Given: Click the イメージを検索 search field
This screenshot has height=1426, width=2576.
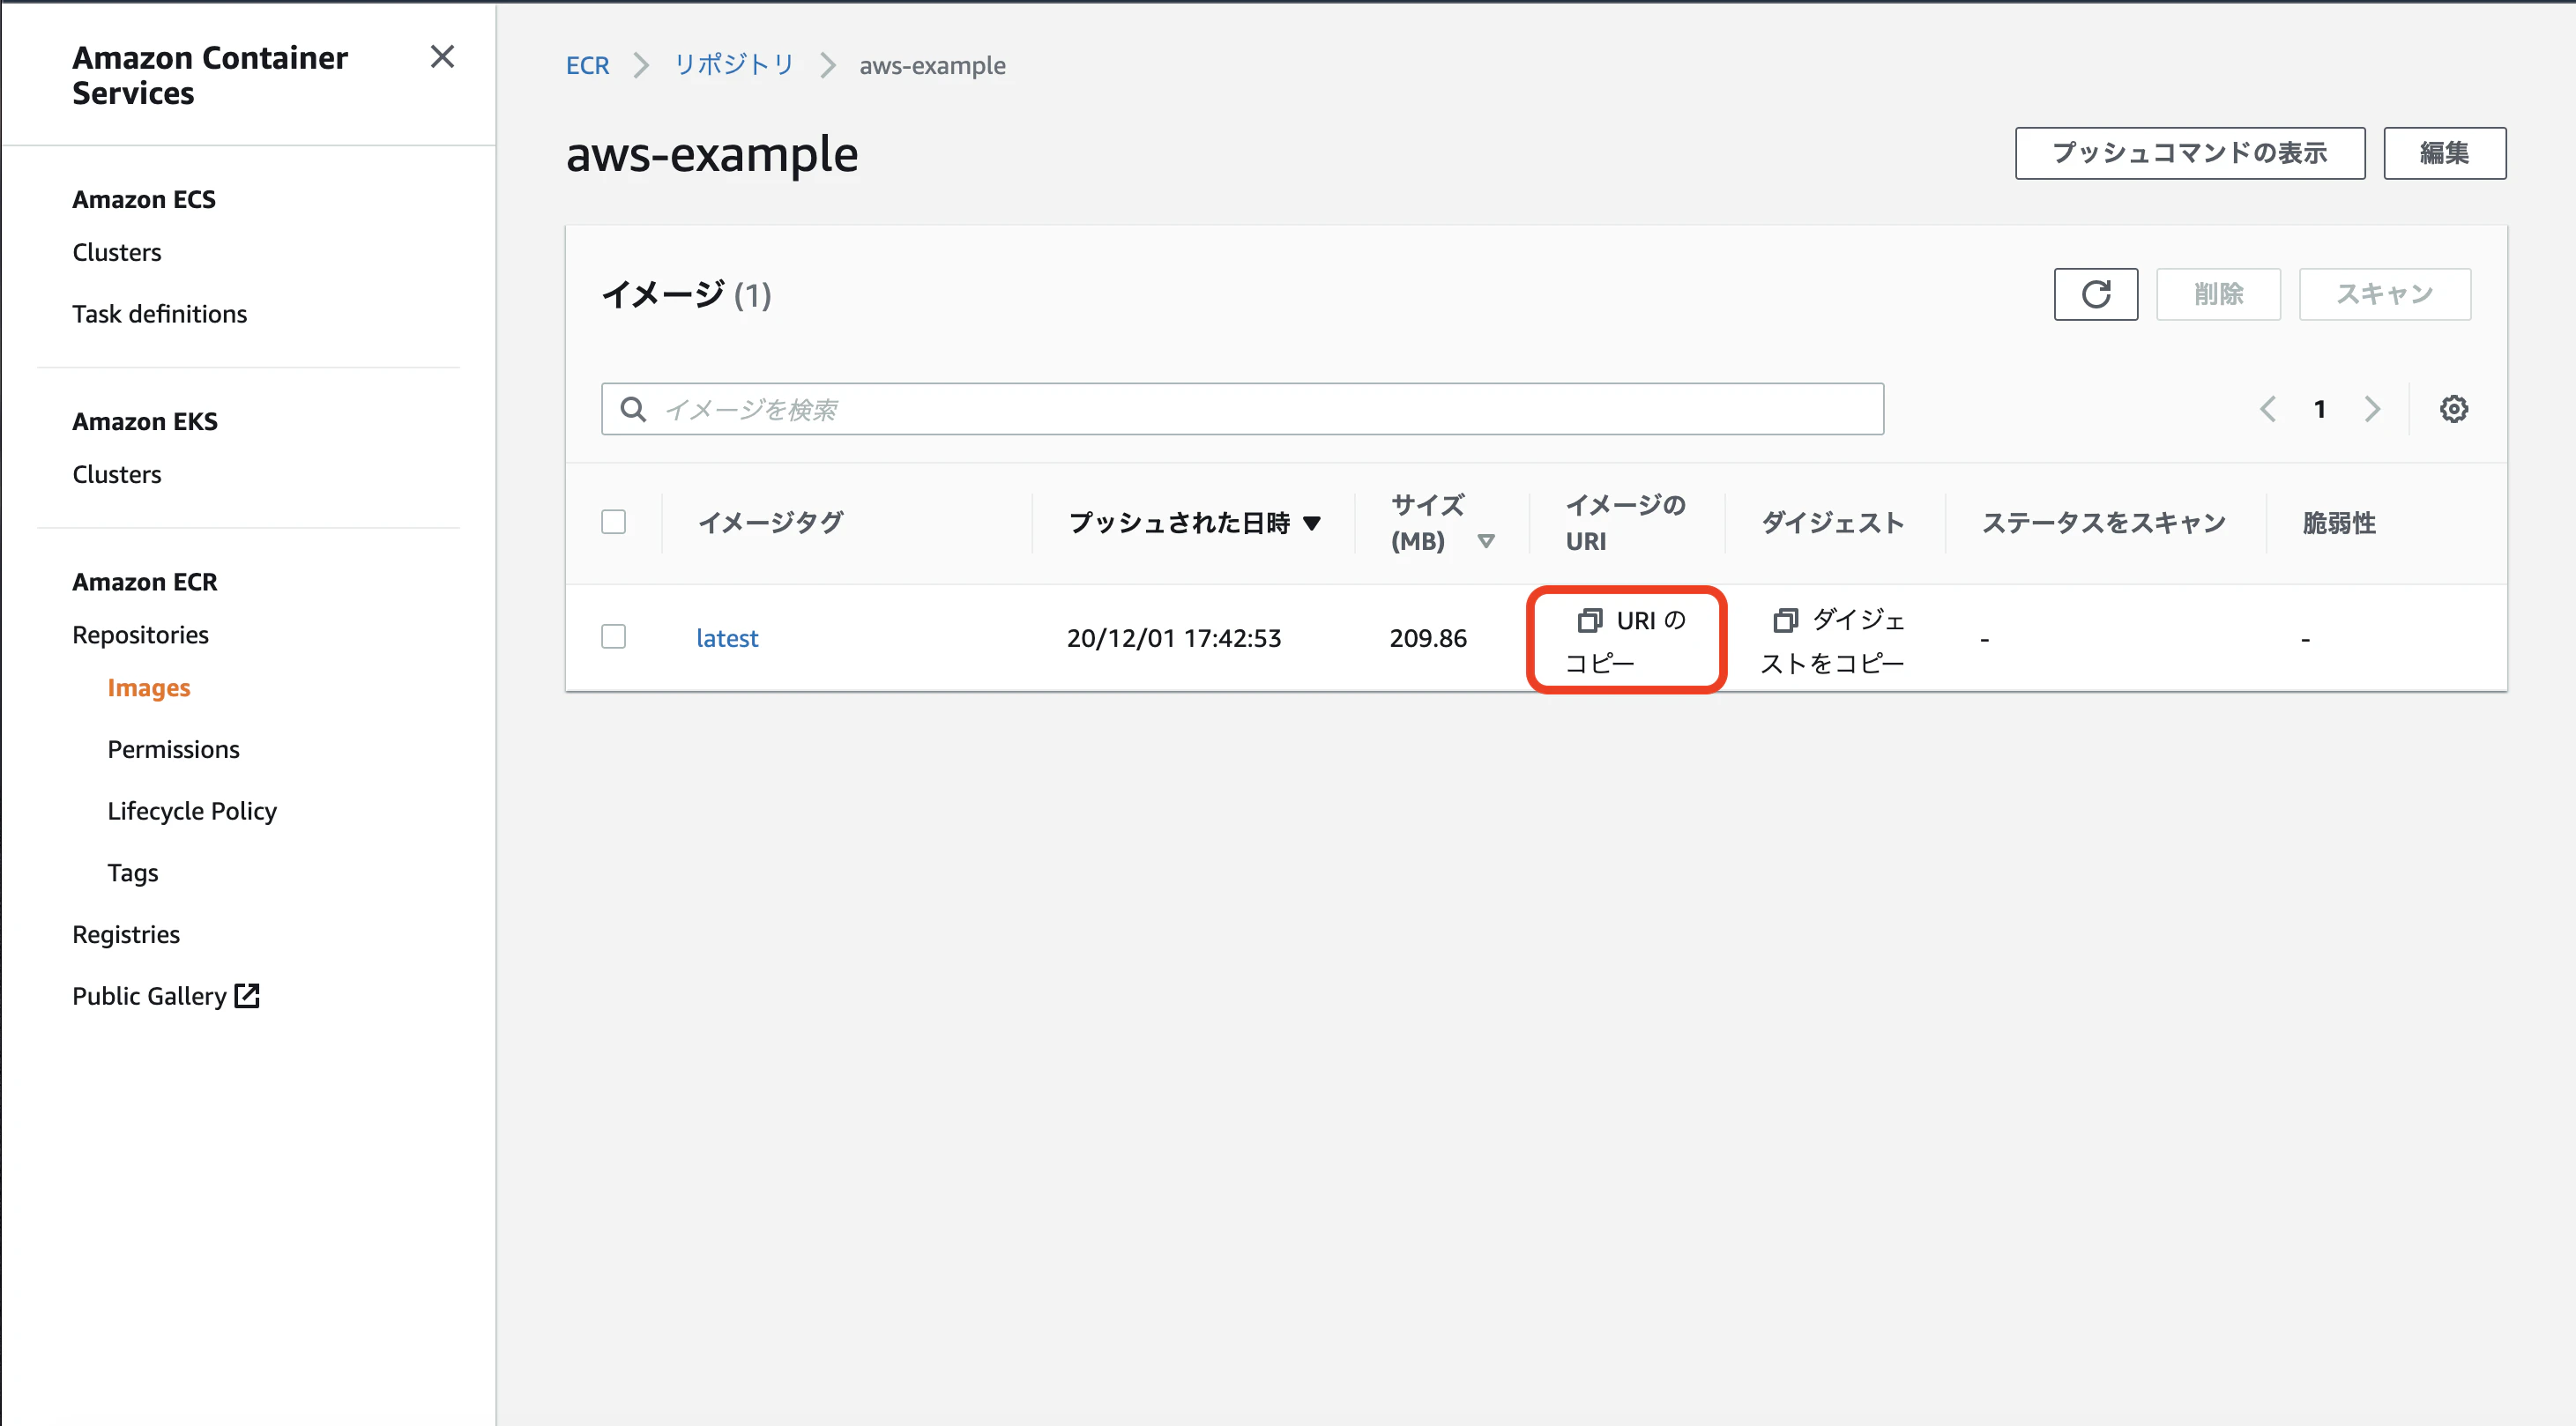Looking at the screenshot, I should 1242,409.
